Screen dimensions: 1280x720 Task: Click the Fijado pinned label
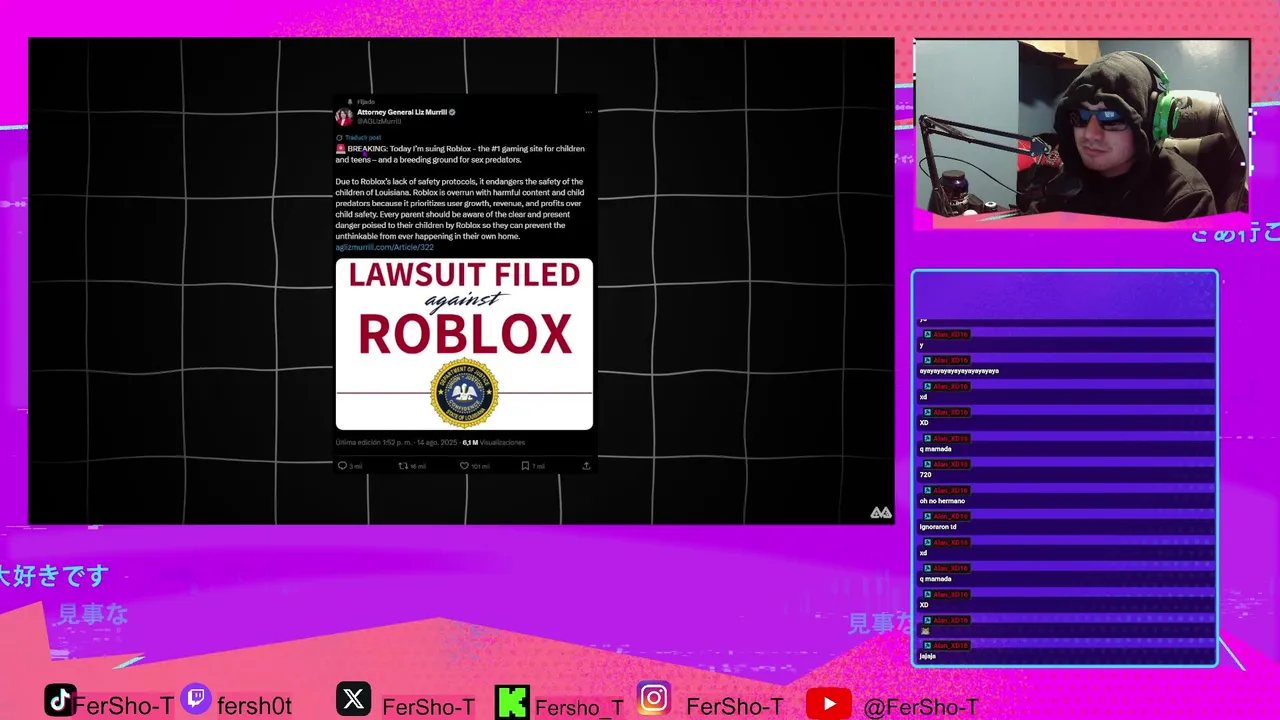pyautogui.click(x=366, y=102)
